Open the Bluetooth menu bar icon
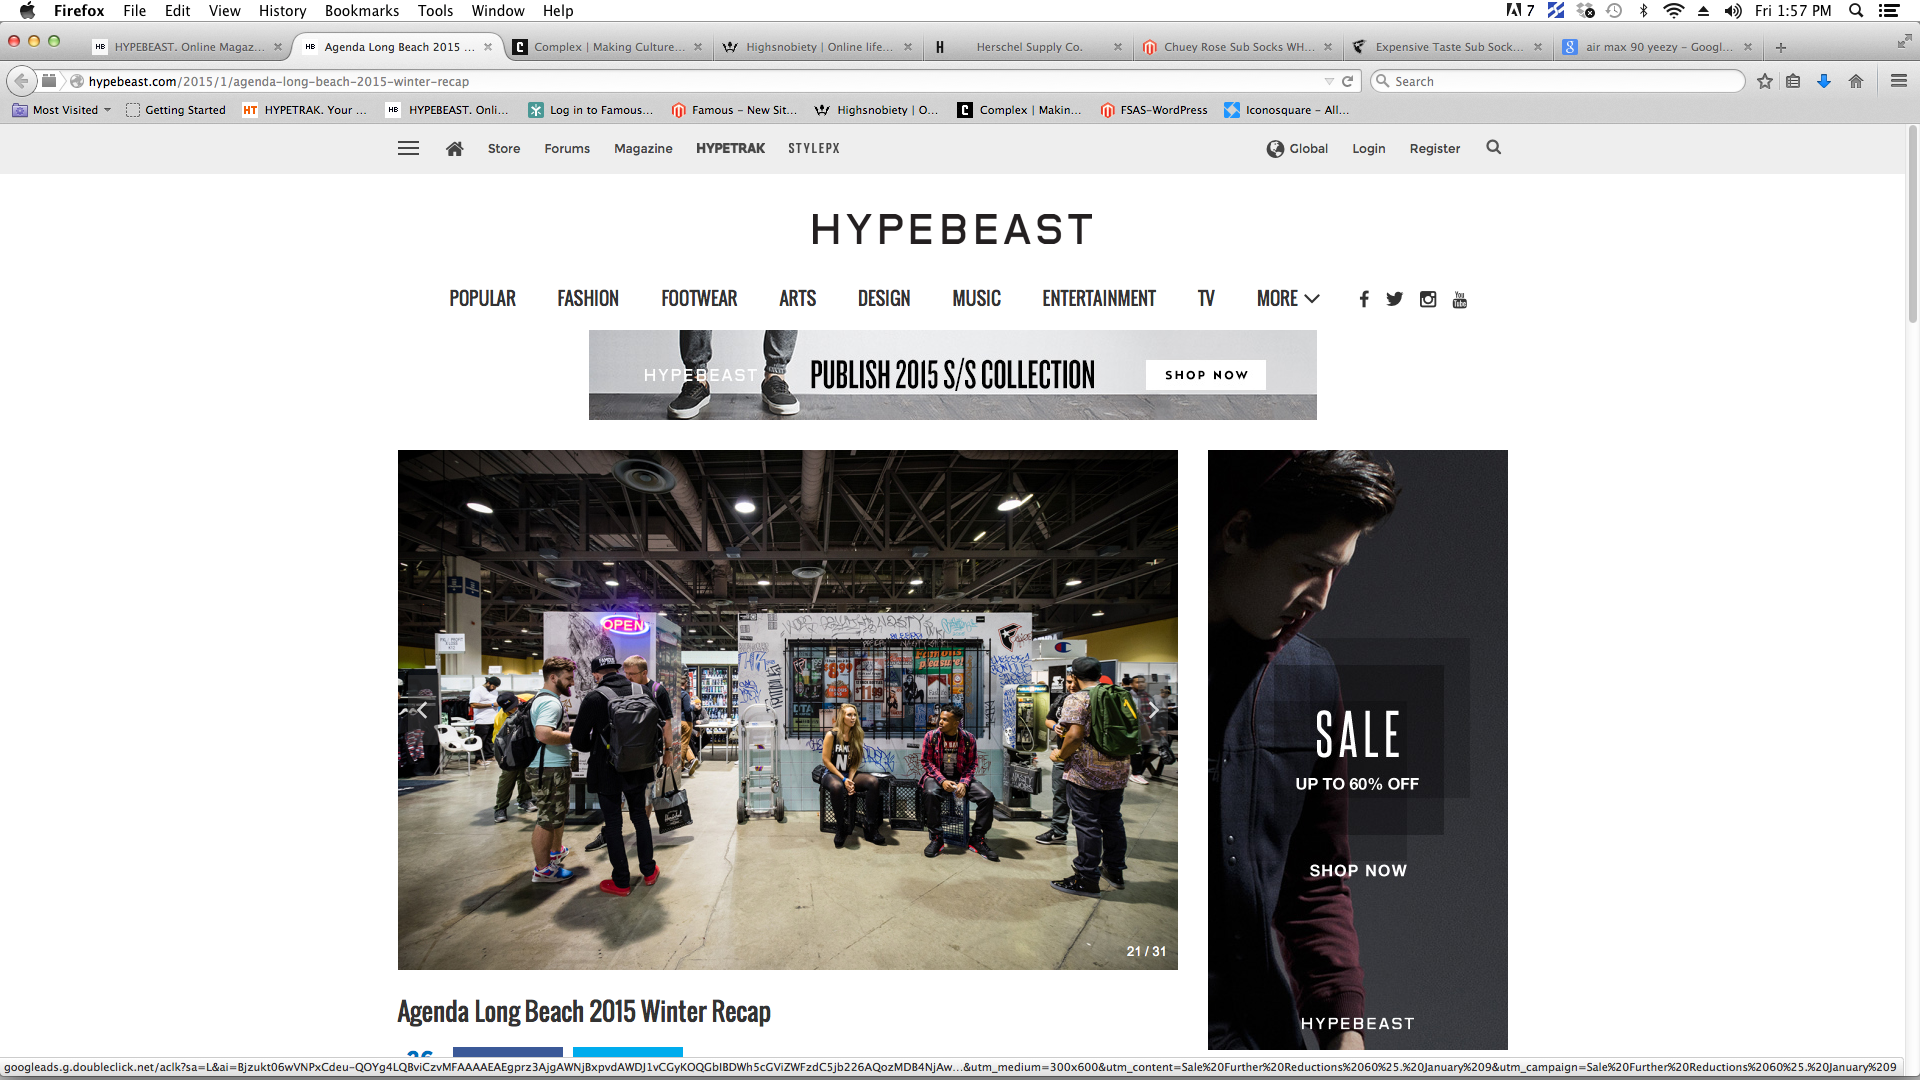The image size is (1920, 1080). [1643, 10]
